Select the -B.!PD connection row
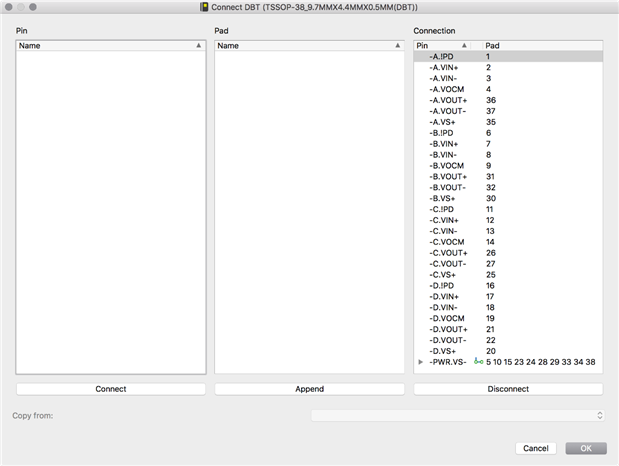Viewport: 619px width, 466px height. pos(508,133)
